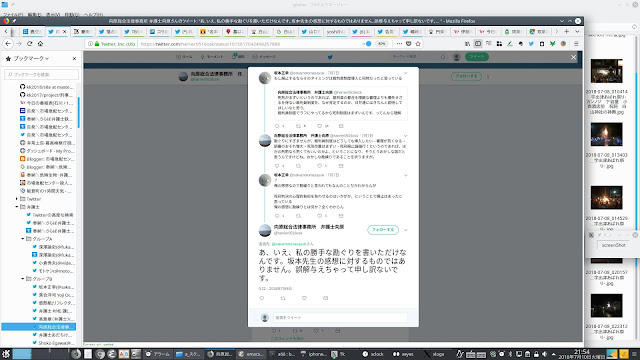Viewport: 640px width, 360px height.
Task: Click the 返信をツイート reply field
Action: (x=340, y=318)
